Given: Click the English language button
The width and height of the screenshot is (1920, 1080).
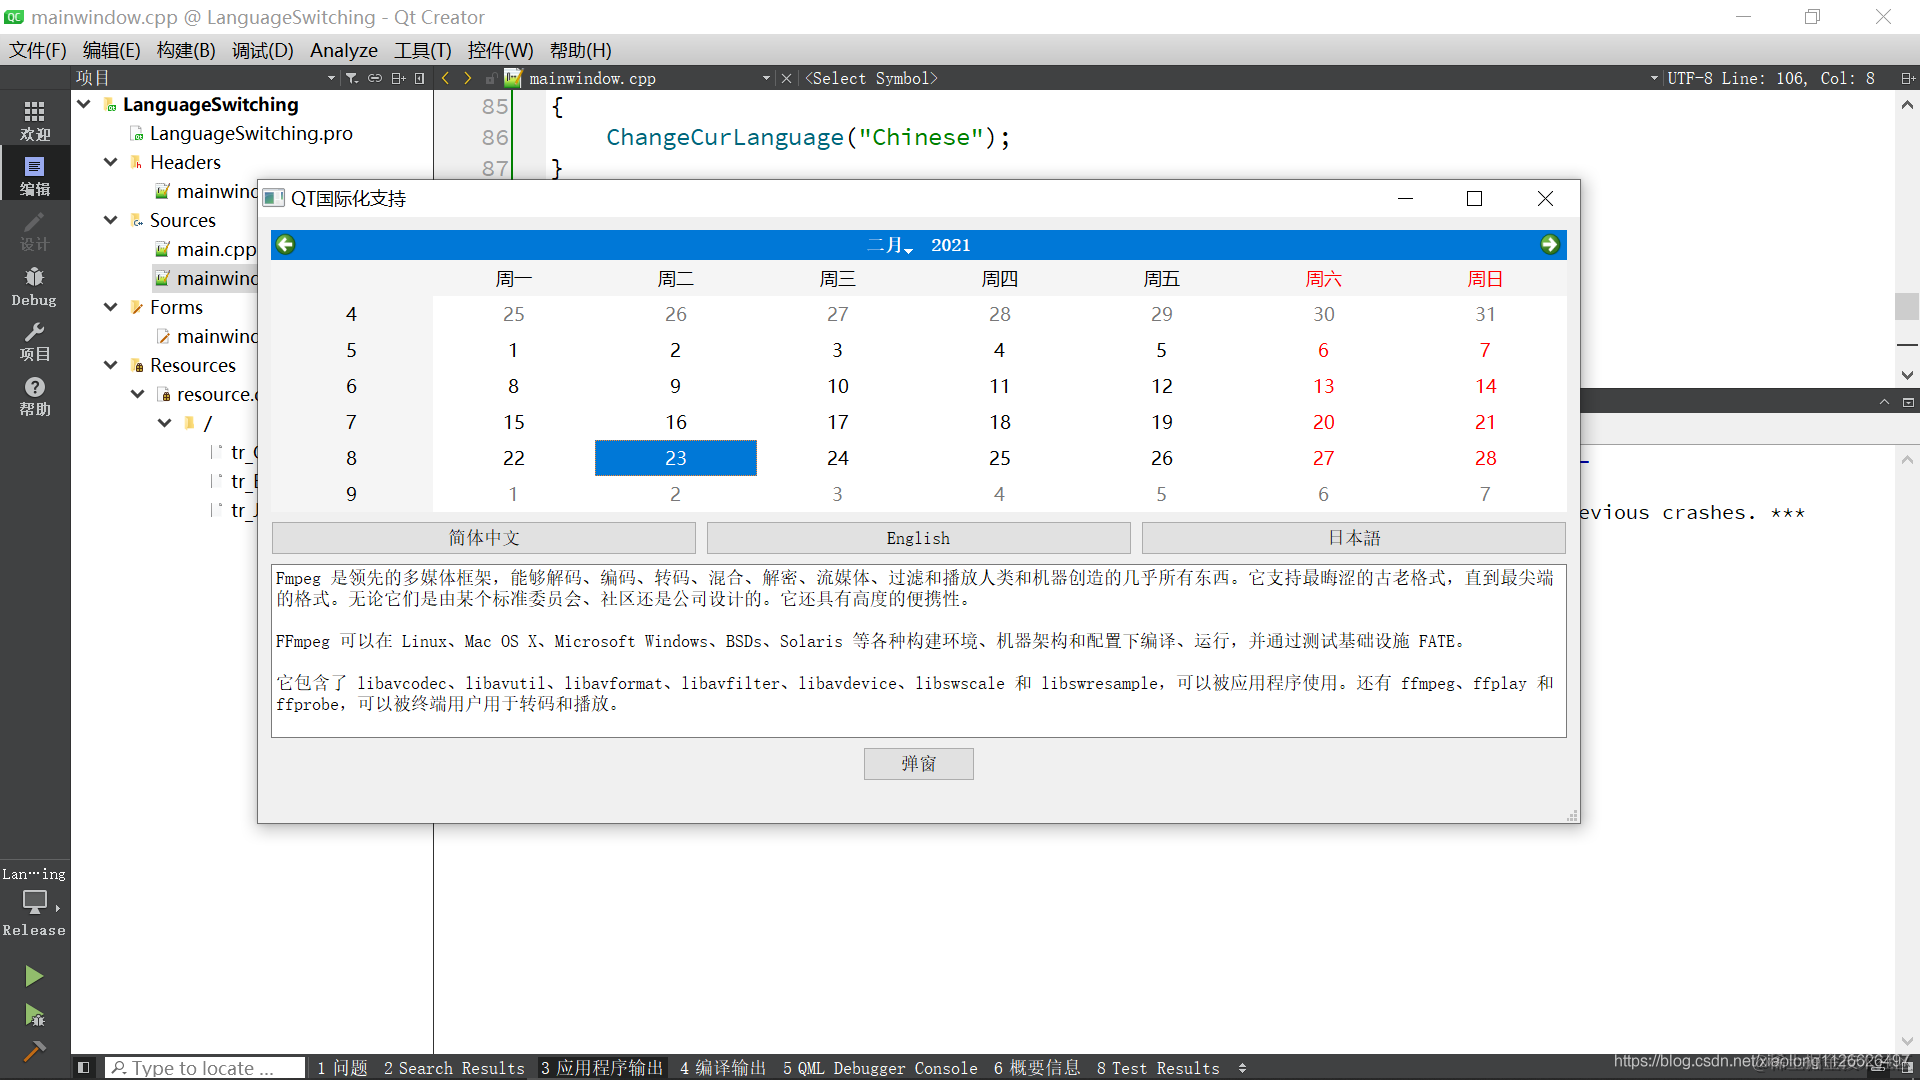Looking at the screenshot, I should click(918, 538).
